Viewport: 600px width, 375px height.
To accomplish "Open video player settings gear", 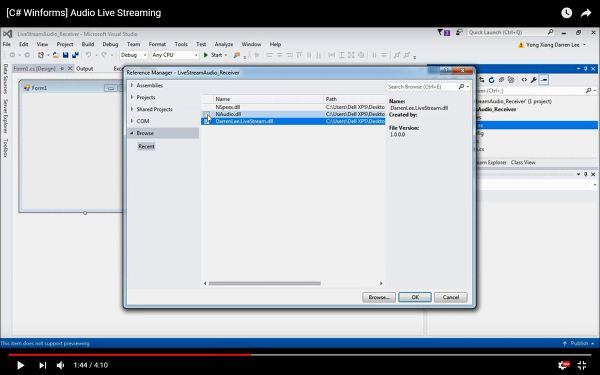I will point(564,365).
